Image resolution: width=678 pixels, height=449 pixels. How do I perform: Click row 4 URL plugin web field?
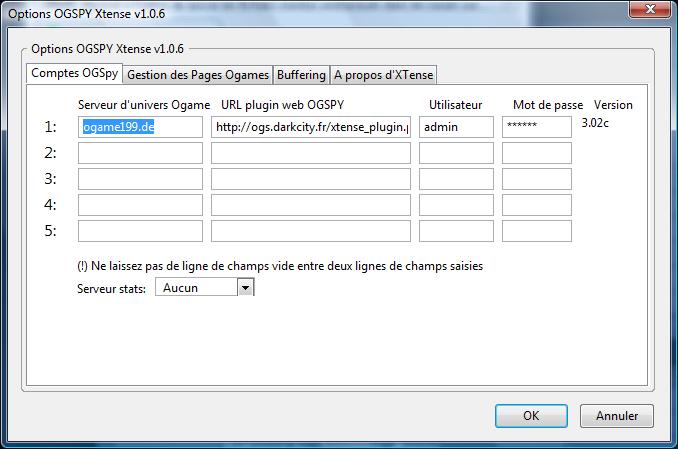click(x=311, y=205)
